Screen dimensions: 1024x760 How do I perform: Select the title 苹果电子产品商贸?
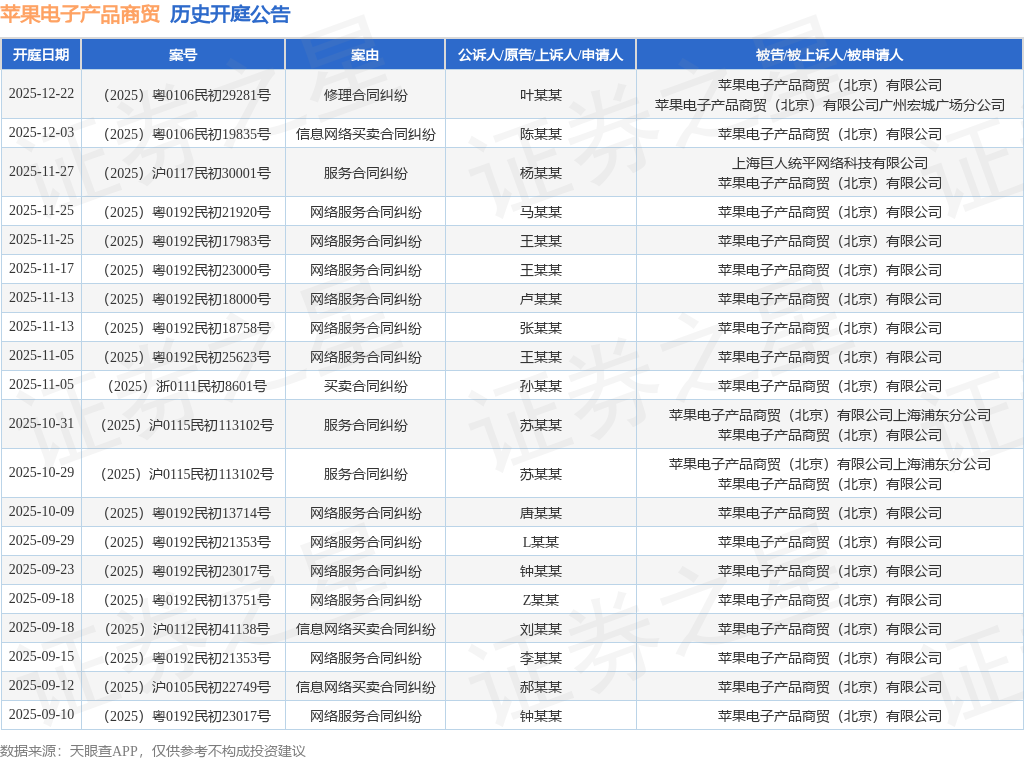[80, 14]
